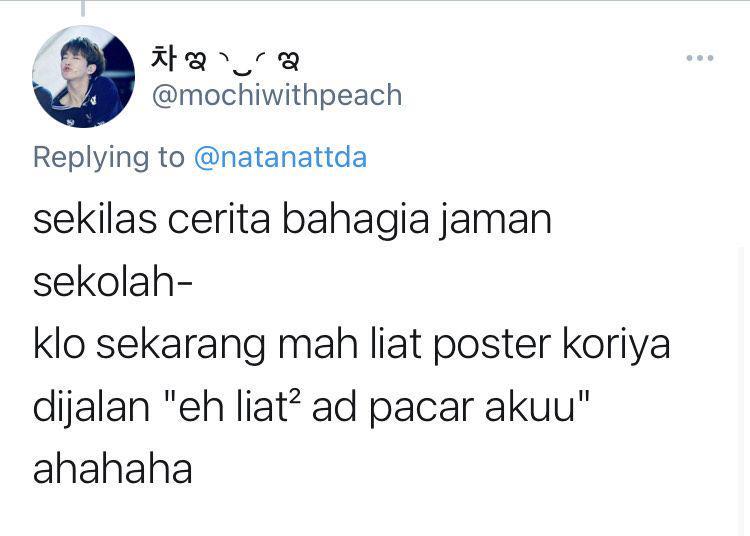
Task: Open the @natanattda mention link
Action: point(280,157)
